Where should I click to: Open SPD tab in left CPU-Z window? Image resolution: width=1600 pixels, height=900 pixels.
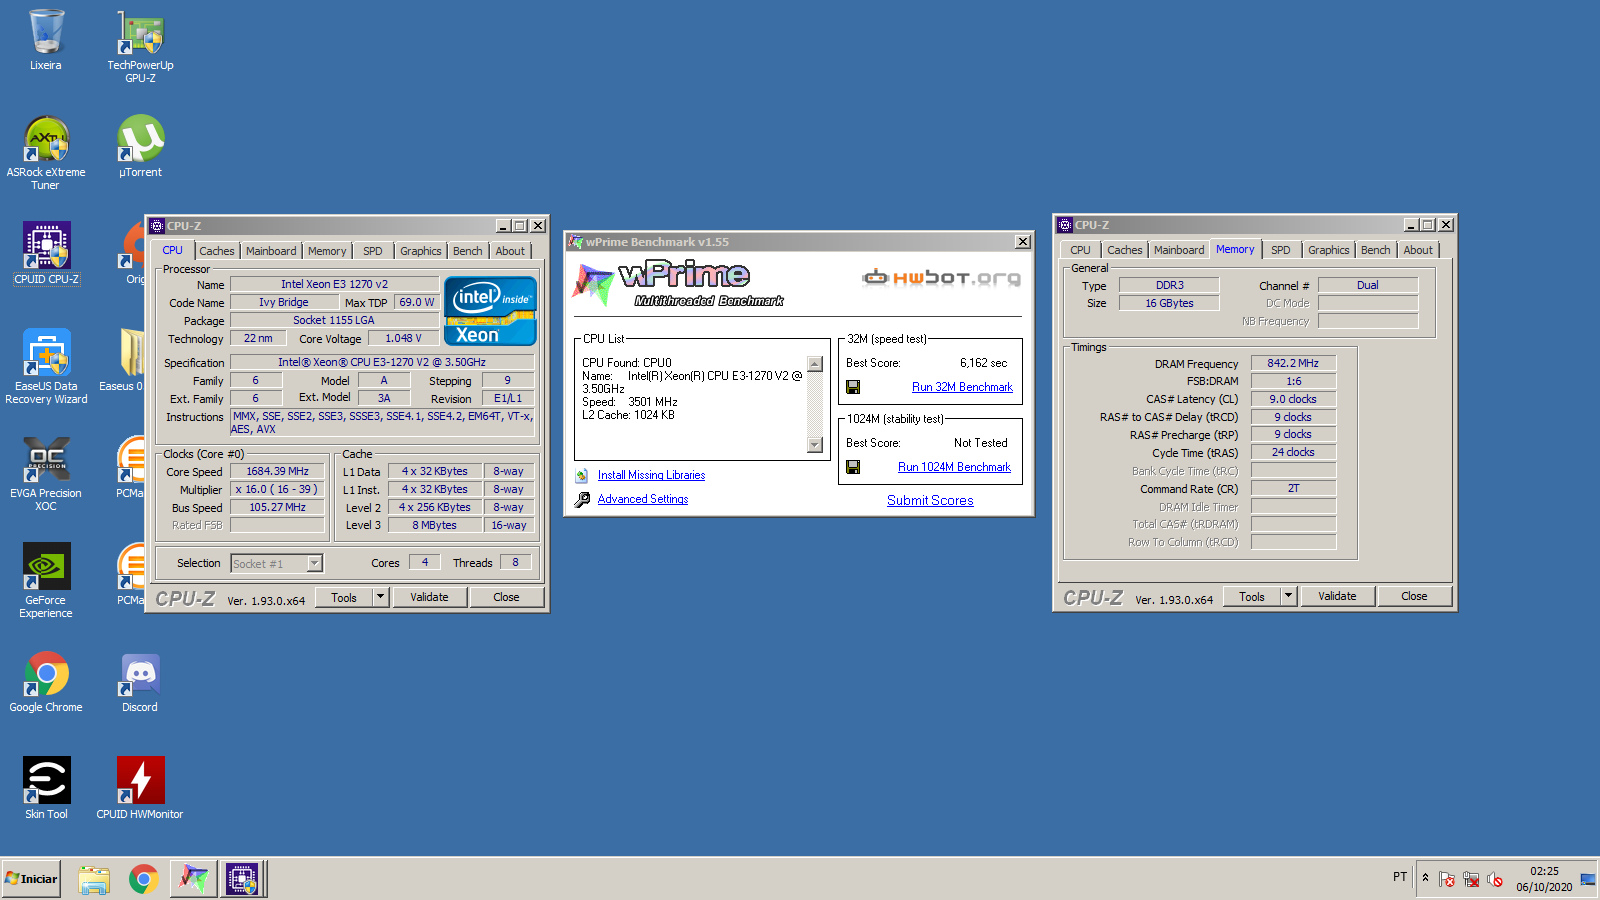pyautogui.click(x=373, y=251)
